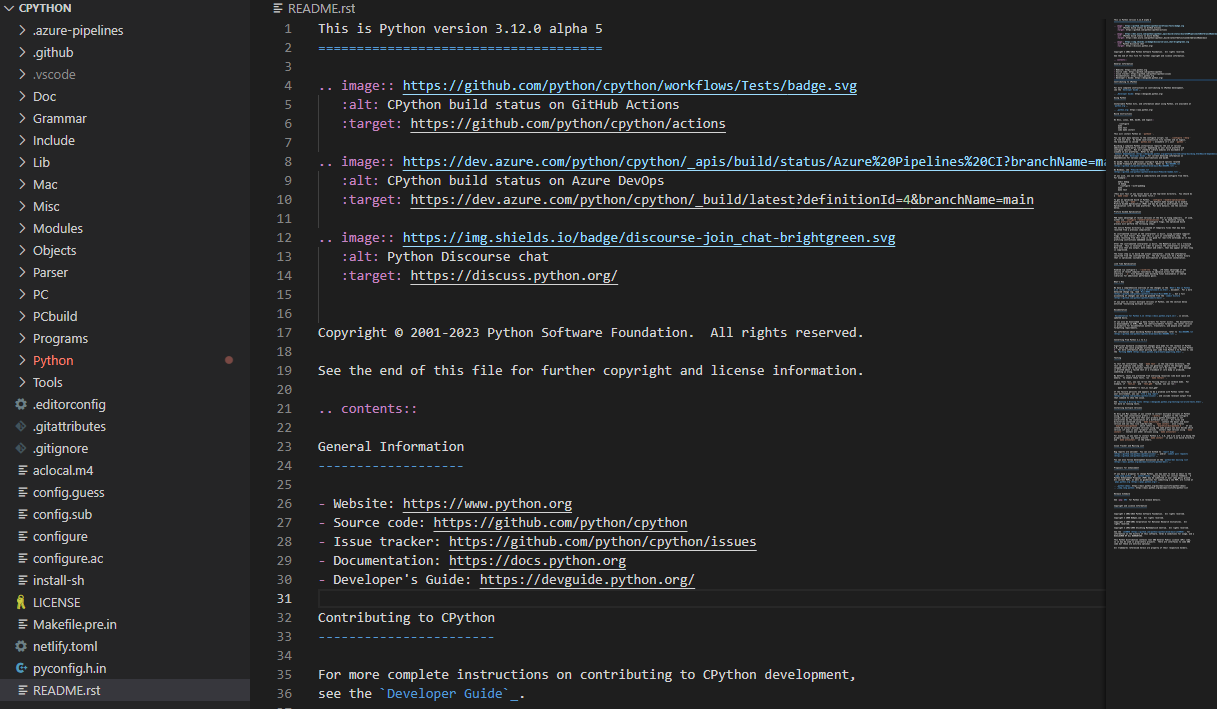The width and height of the screenshot is (1217, 709).
Task: Collapse the CPYTHON root folder section
Action: click(10, 8)
